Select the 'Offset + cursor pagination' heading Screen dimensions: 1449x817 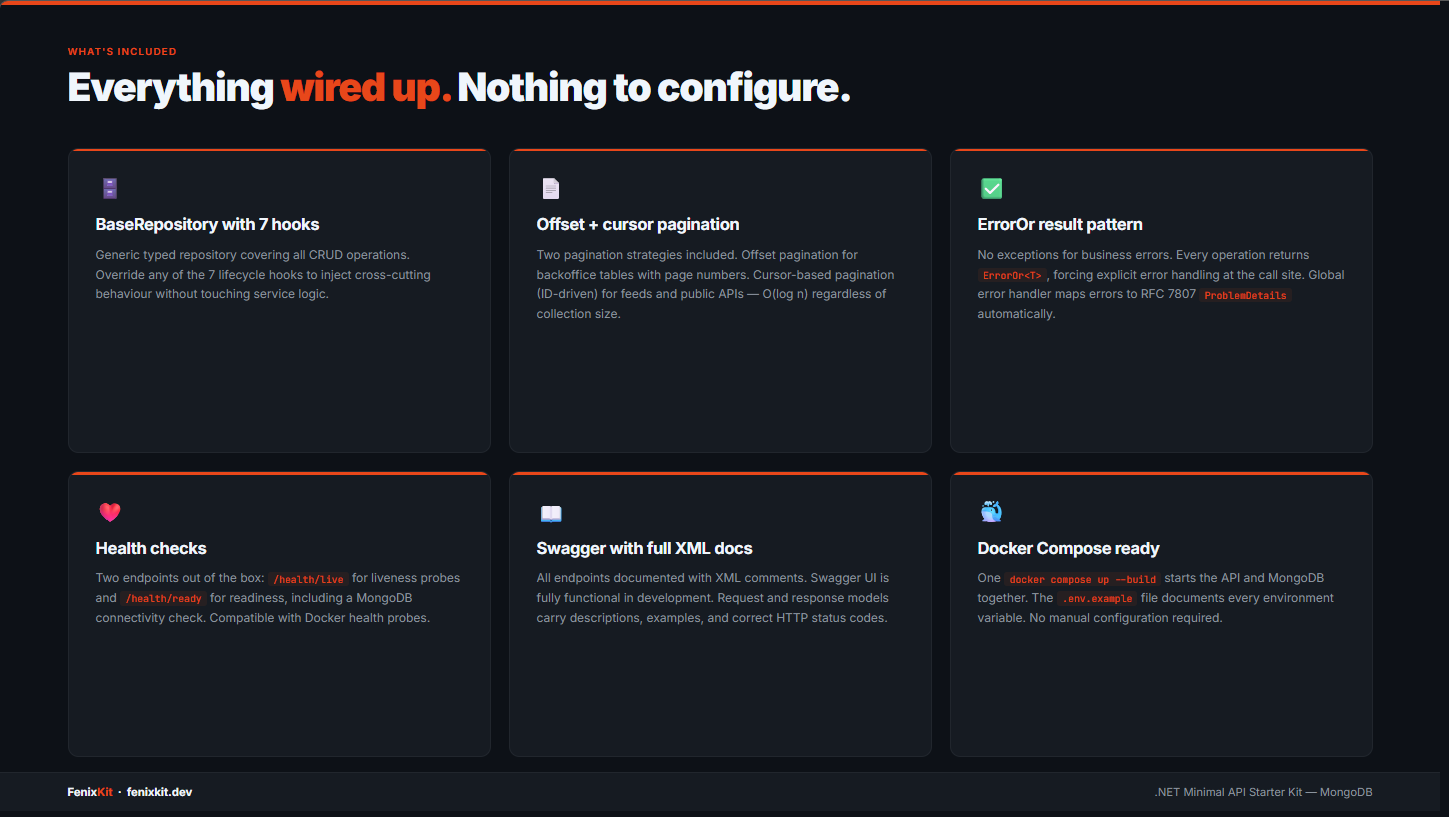[x=638, y=224]
